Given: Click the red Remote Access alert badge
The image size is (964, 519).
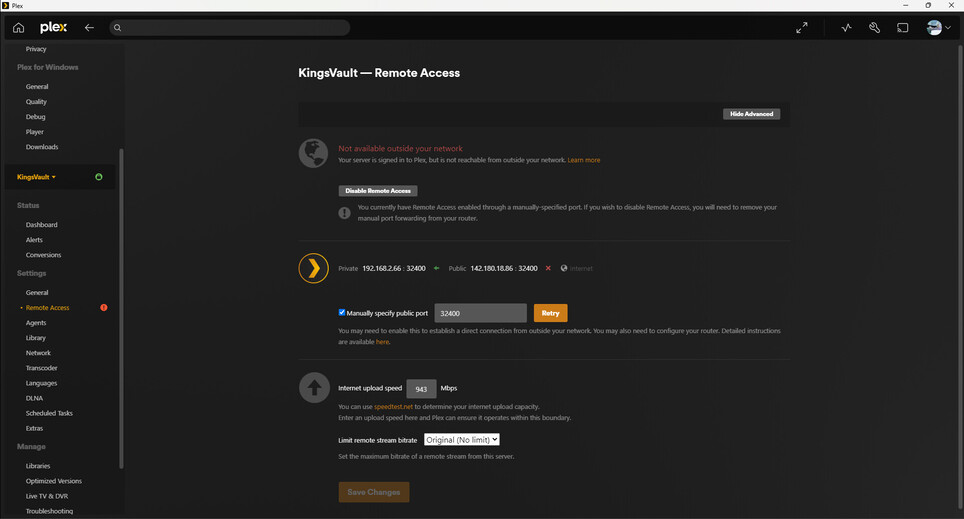Looking at the screenshot, I should point(104,307).
